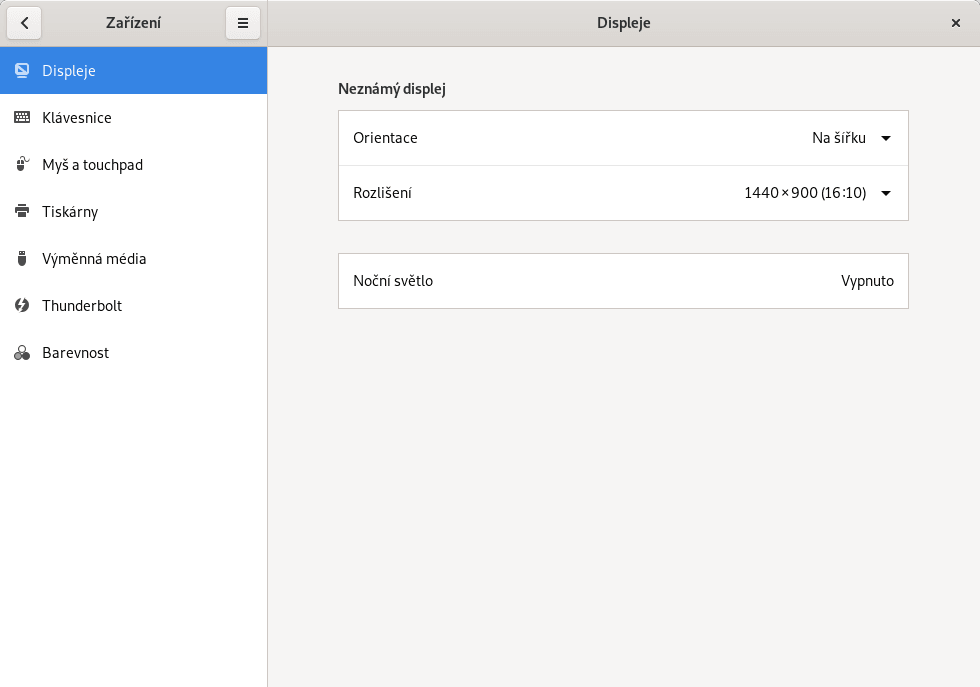Expand the Rozlišení dropdown arrow
This screenshot has width=980, height=687.
886,194
